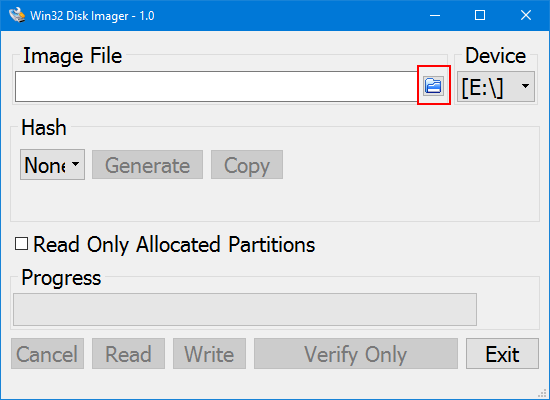Screen dimensions: 550x400
Task: Click the Win32 Disk Imager app icon
Action: coord(17,15)
